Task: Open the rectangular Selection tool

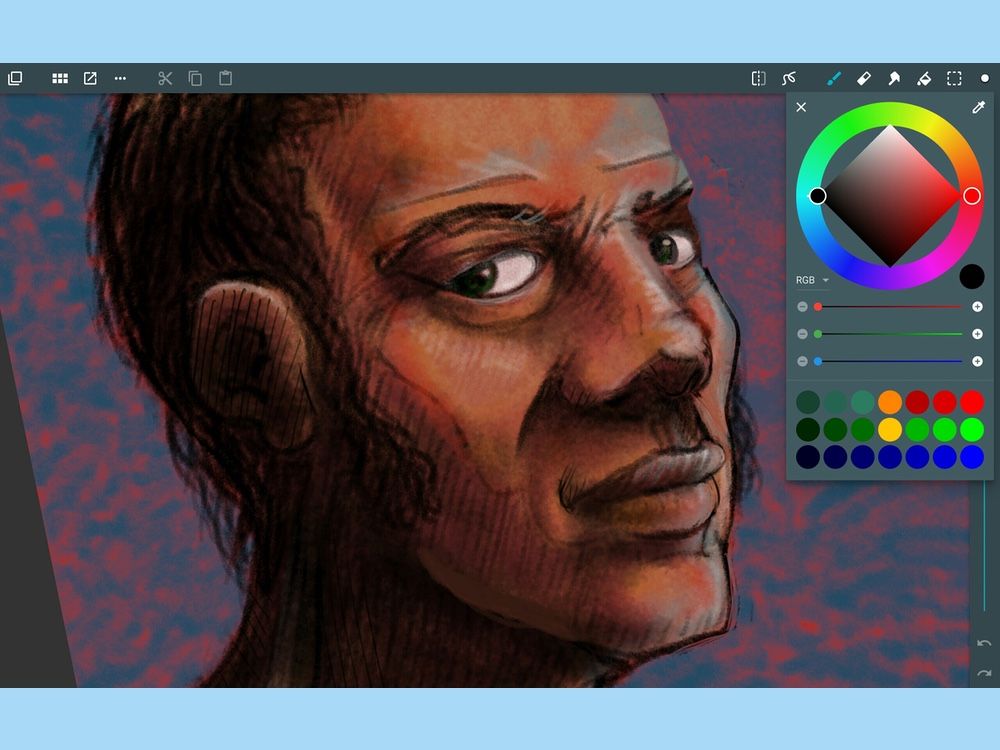Action: (x=955, y=78)
